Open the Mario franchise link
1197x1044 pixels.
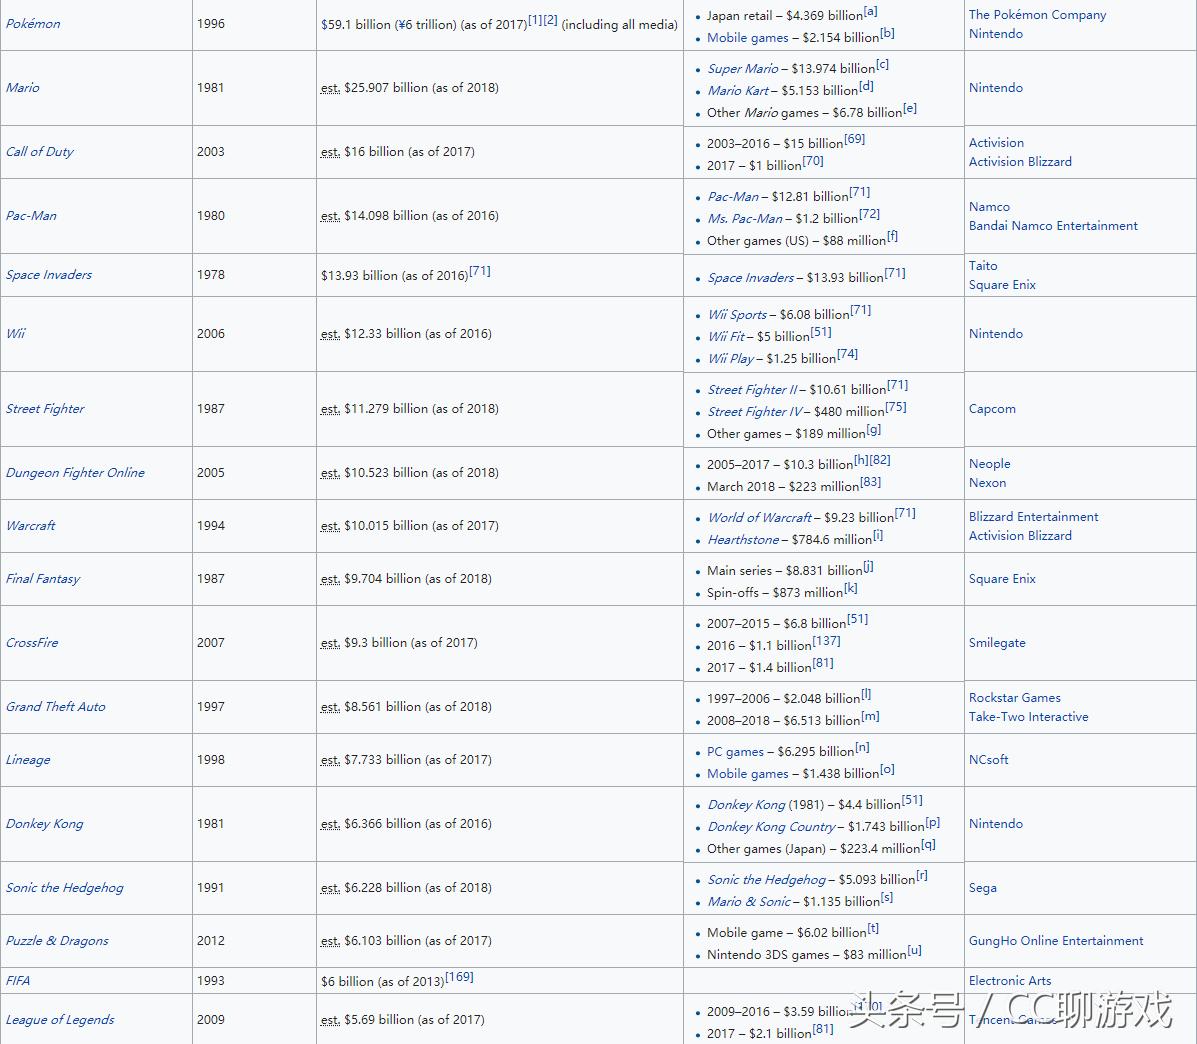click(22, 88)
